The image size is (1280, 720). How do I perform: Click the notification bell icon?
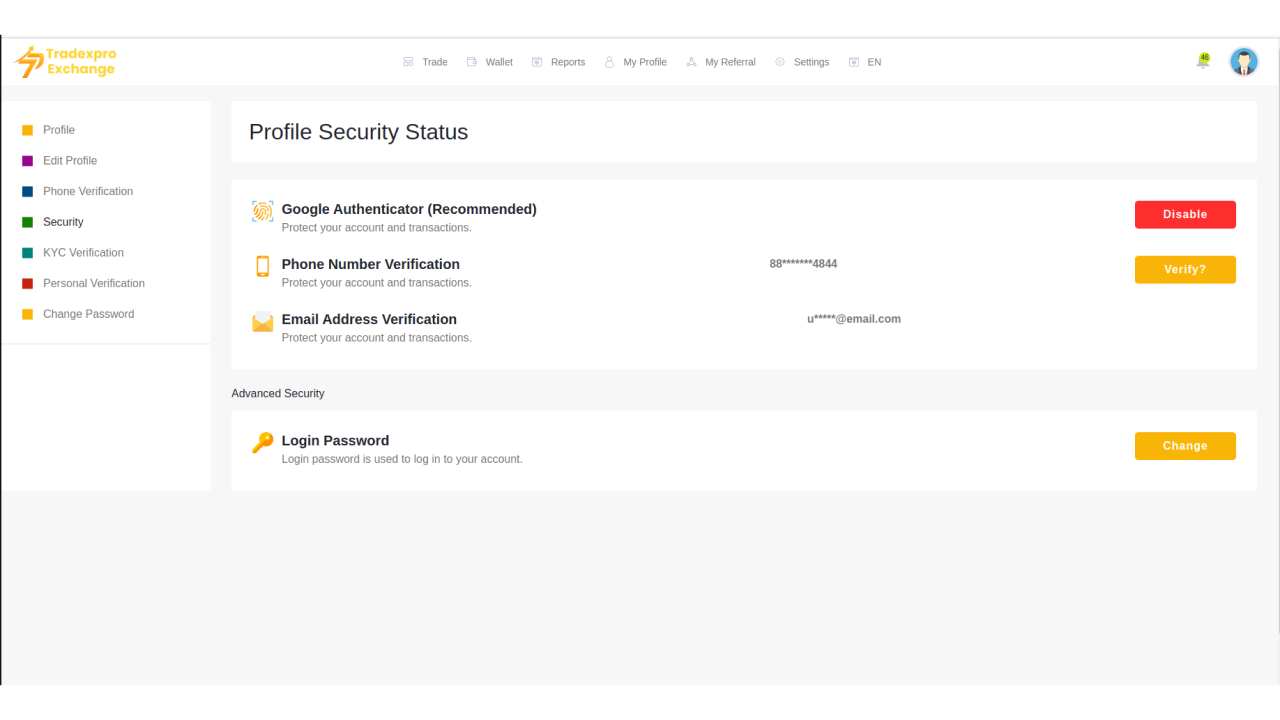(x=1202, y=62)
